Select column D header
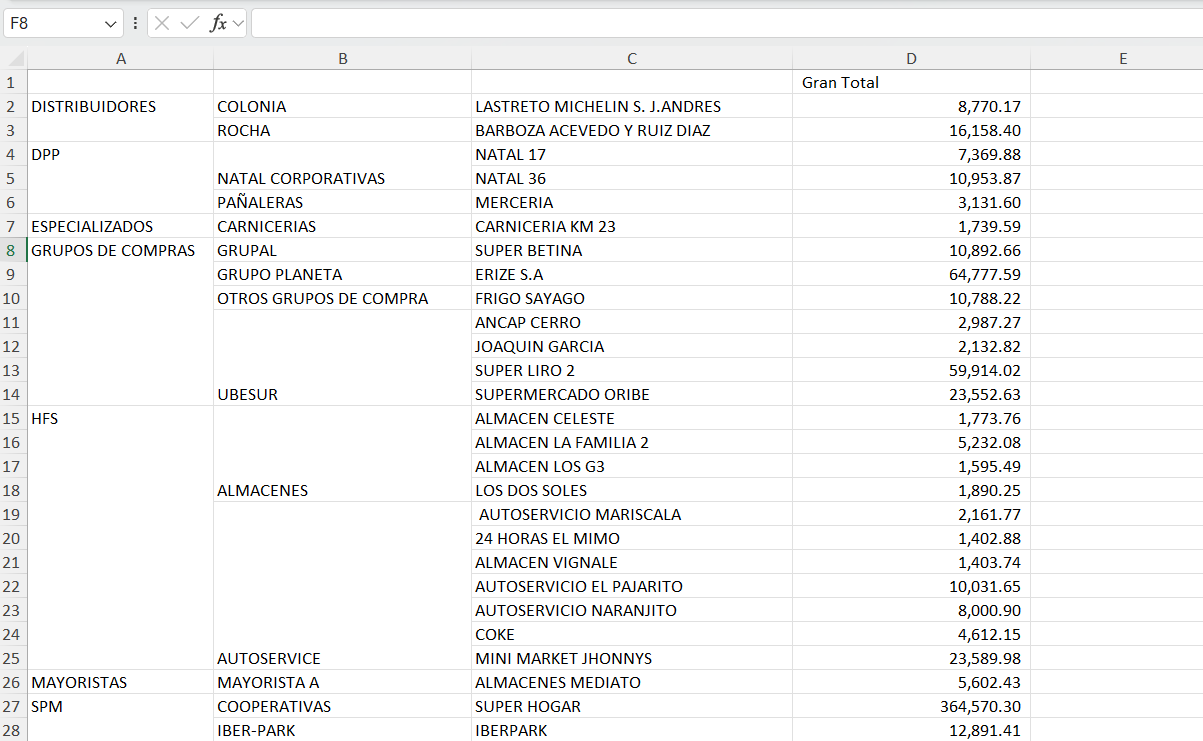The width and height of the screenshot is (1203, 741). tap(911, 59)
